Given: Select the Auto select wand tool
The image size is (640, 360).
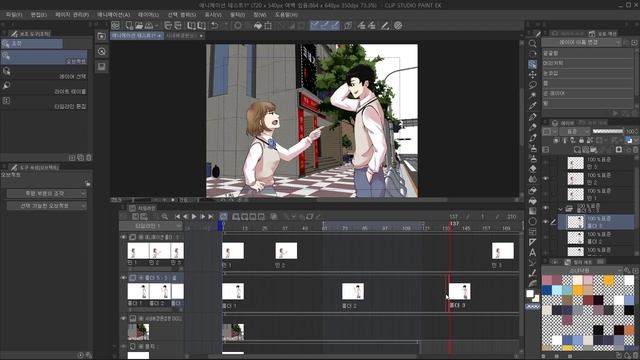Looking at the screenshot, I should click(533, 96).
